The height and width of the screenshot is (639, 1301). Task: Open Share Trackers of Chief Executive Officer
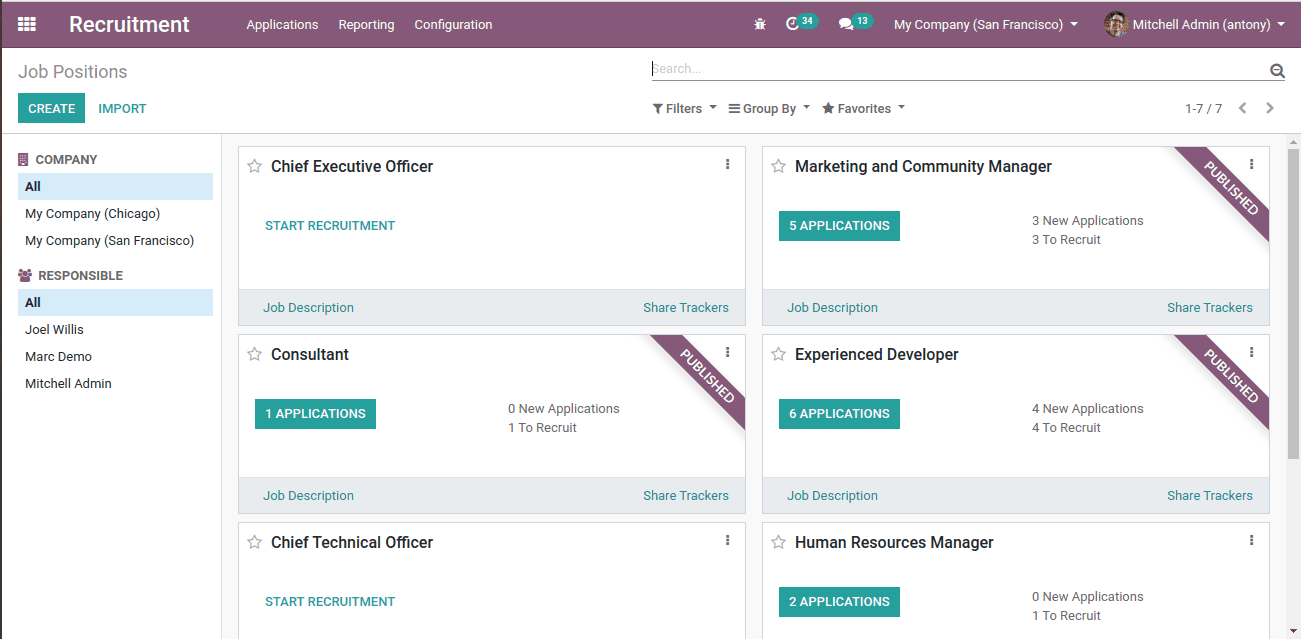[x=686, y=308]
